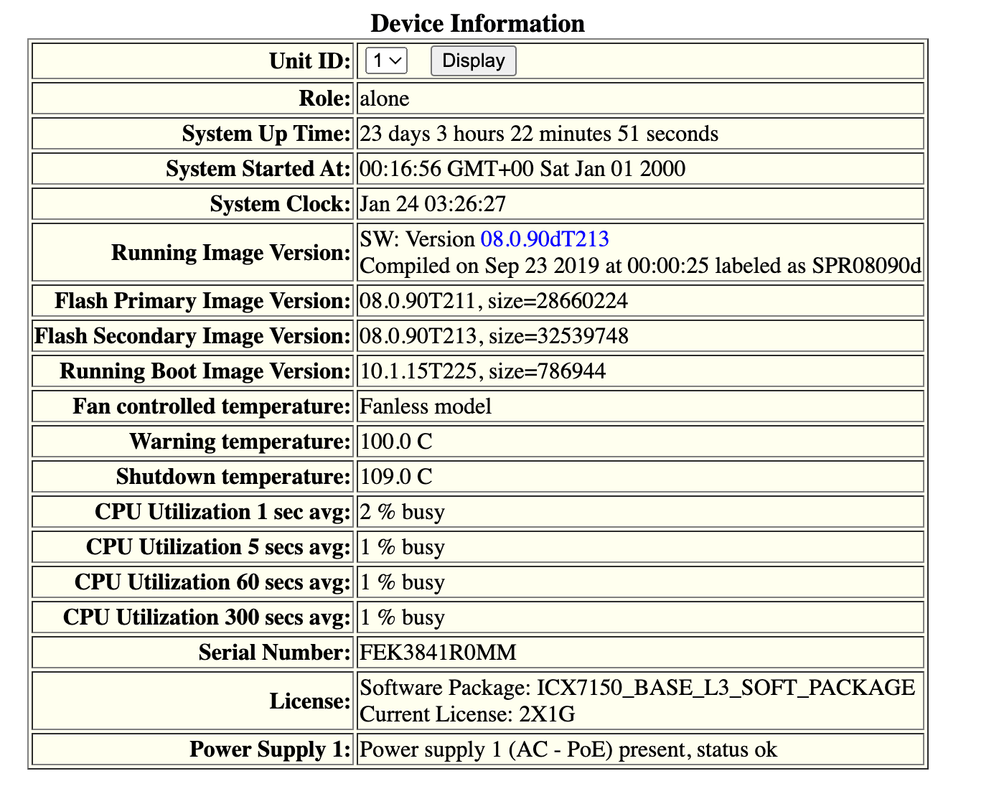Click the 'Compiled on Sep 23 2019' line

[639, 266]
